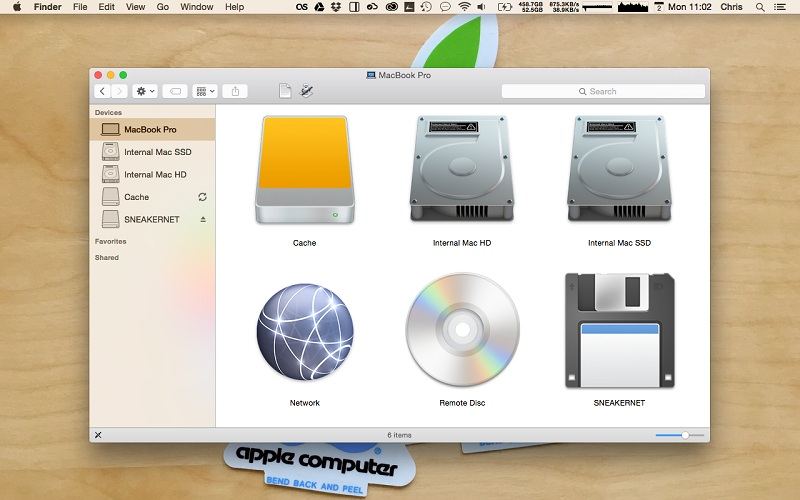Select the Remote Disc icon
This screenshot has height=500, width=800.
(x=462, y=330)
